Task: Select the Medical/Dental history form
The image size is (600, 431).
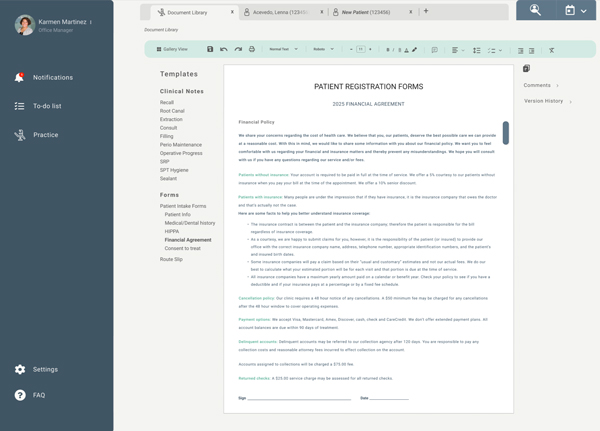Action: click(190, 223)
